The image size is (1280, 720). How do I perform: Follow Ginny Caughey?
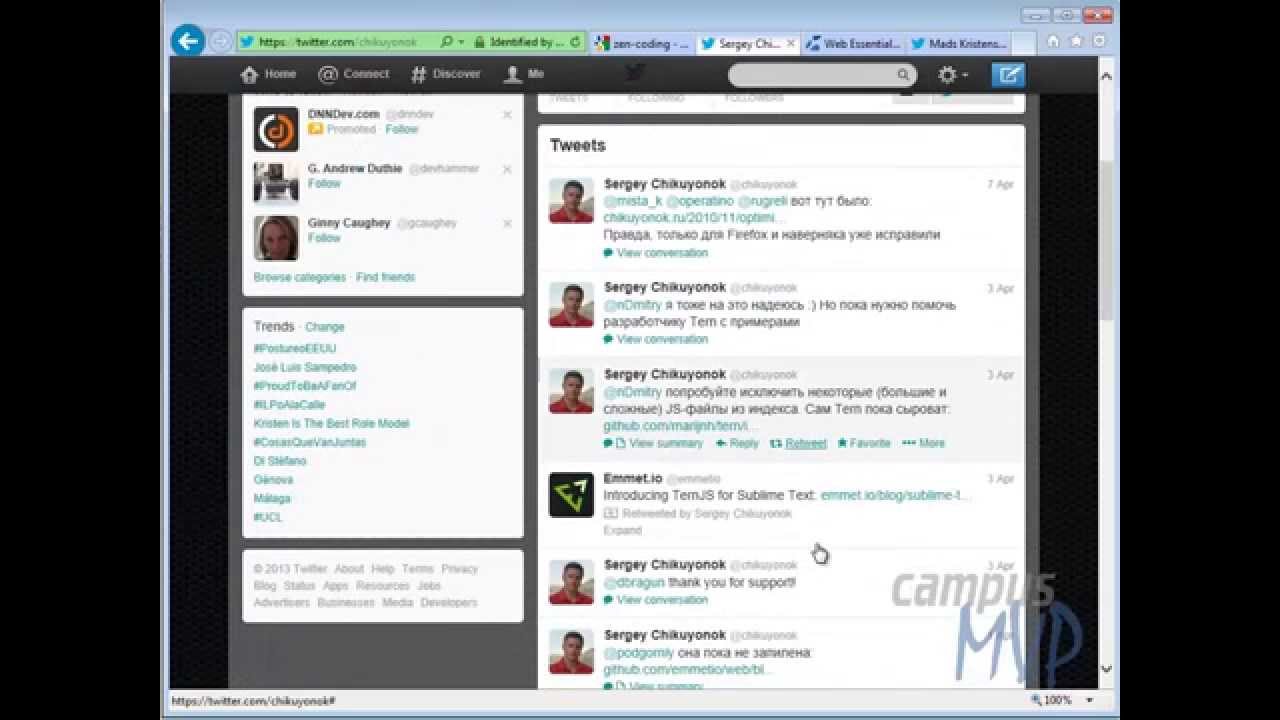324,238
